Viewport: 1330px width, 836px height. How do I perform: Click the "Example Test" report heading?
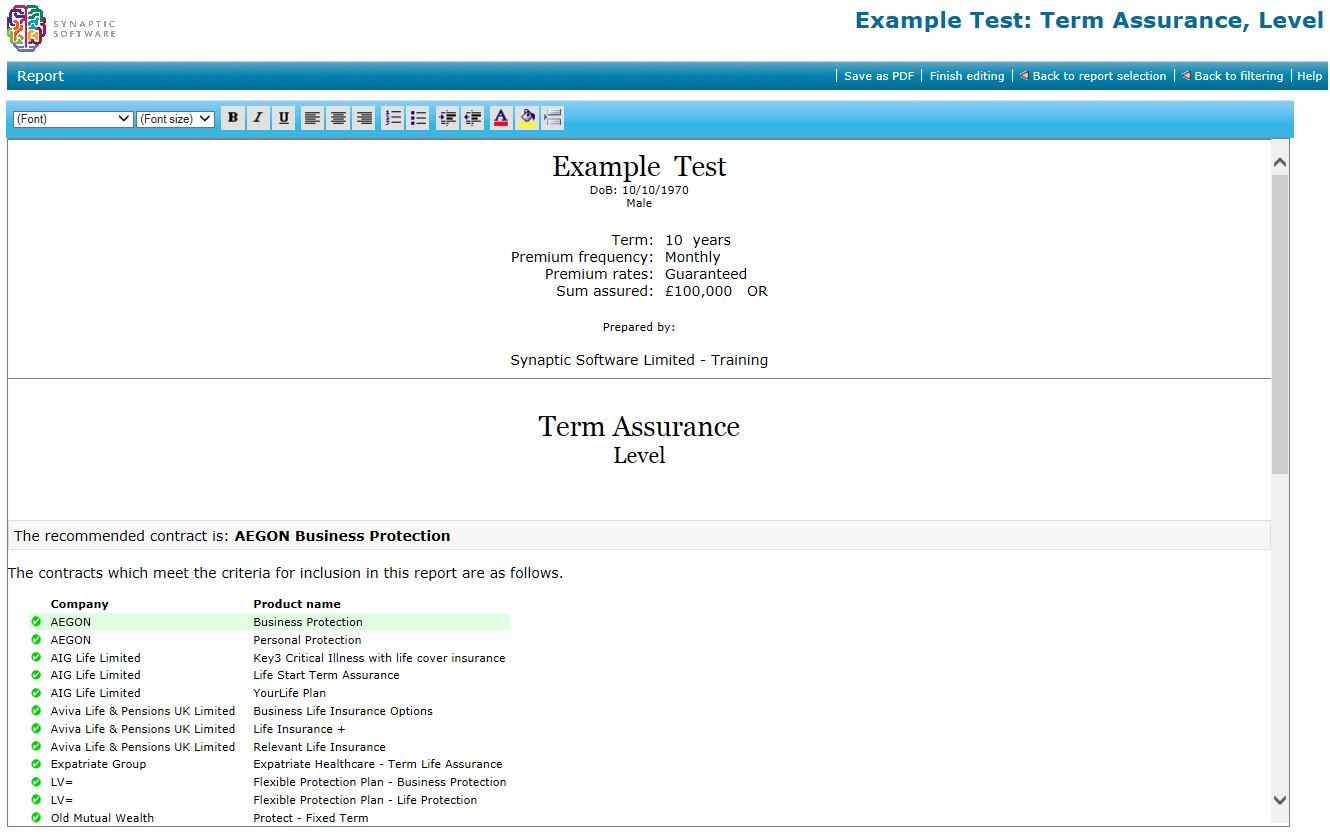639,166
